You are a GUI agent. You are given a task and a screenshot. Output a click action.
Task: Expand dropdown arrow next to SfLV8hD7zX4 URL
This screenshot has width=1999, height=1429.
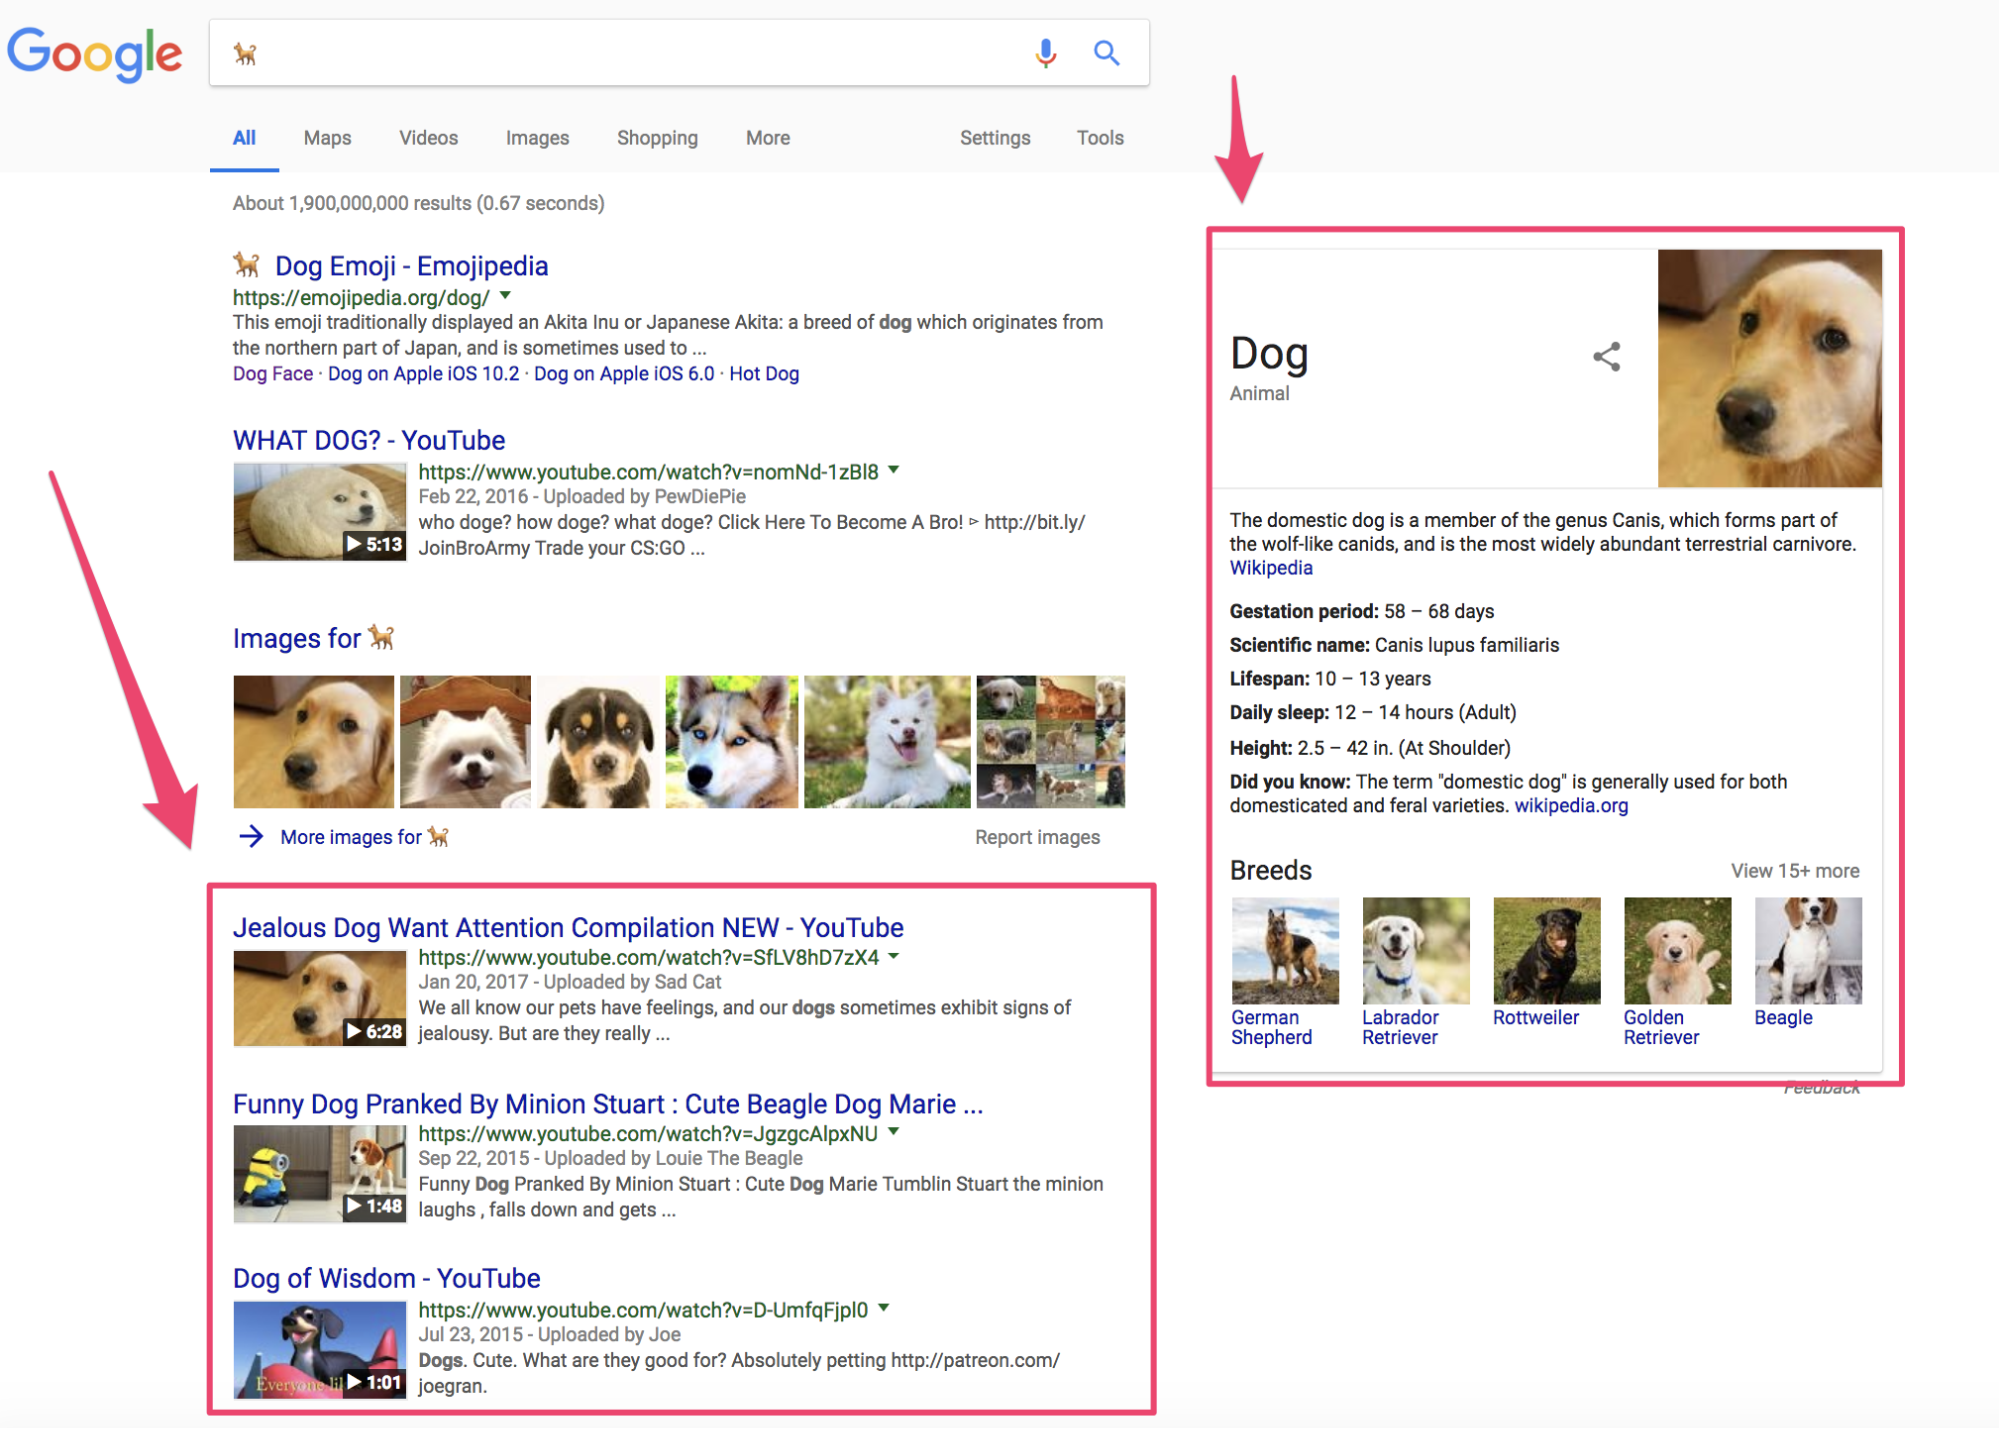coord(894,956)
